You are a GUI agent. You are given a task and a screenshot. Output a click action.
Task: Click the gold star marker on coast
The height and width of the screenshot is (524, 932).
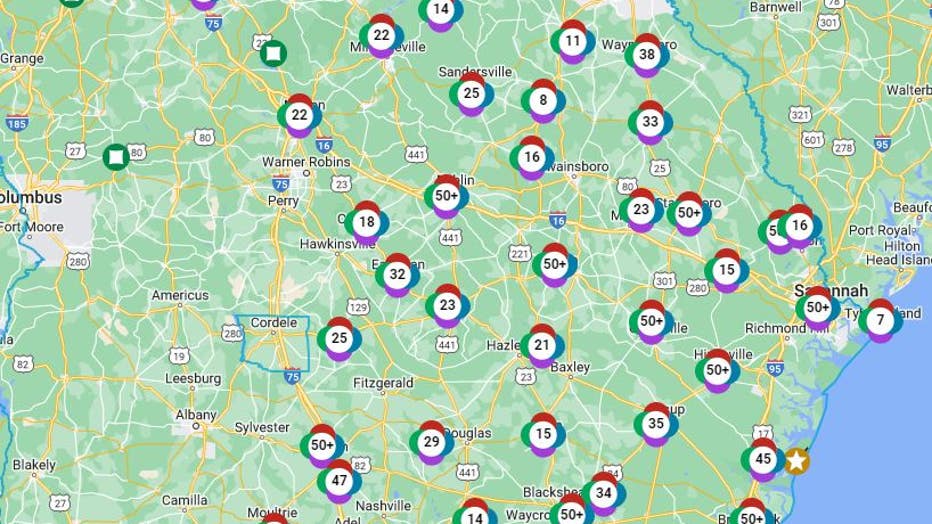click(x=796, y=461)
